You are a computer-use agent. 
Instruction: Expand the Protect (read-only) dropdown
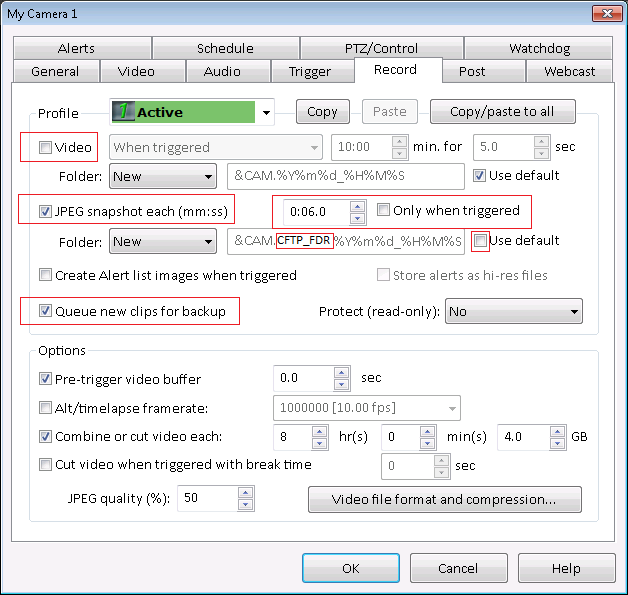(x=573, y=312)
